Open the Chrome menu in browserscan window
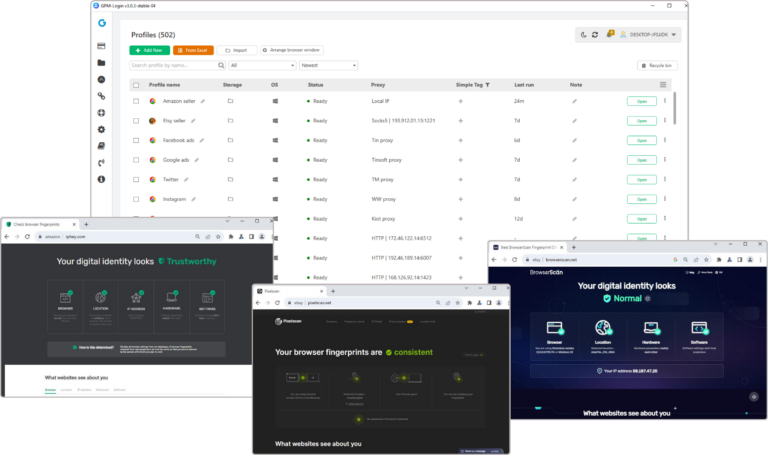The height and width of the screenshot is (455, 768). [760, 260]
